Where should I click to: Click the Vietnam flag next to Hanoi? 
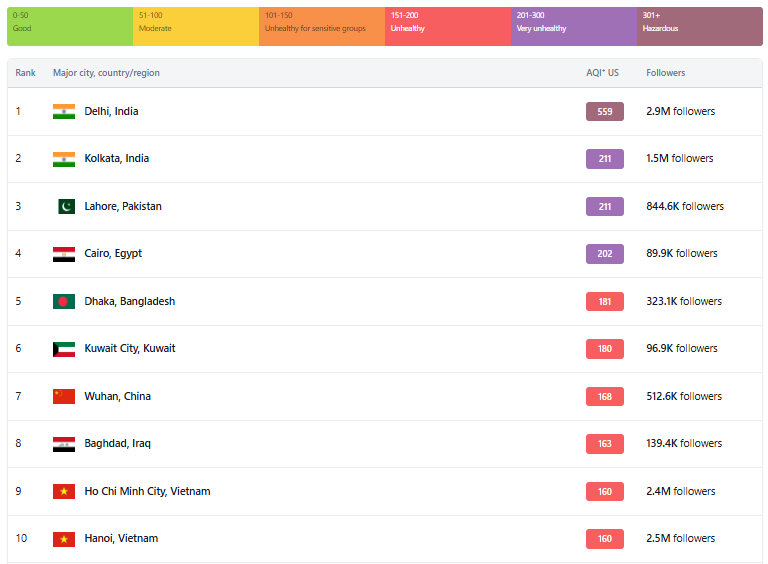click(64, 539)
